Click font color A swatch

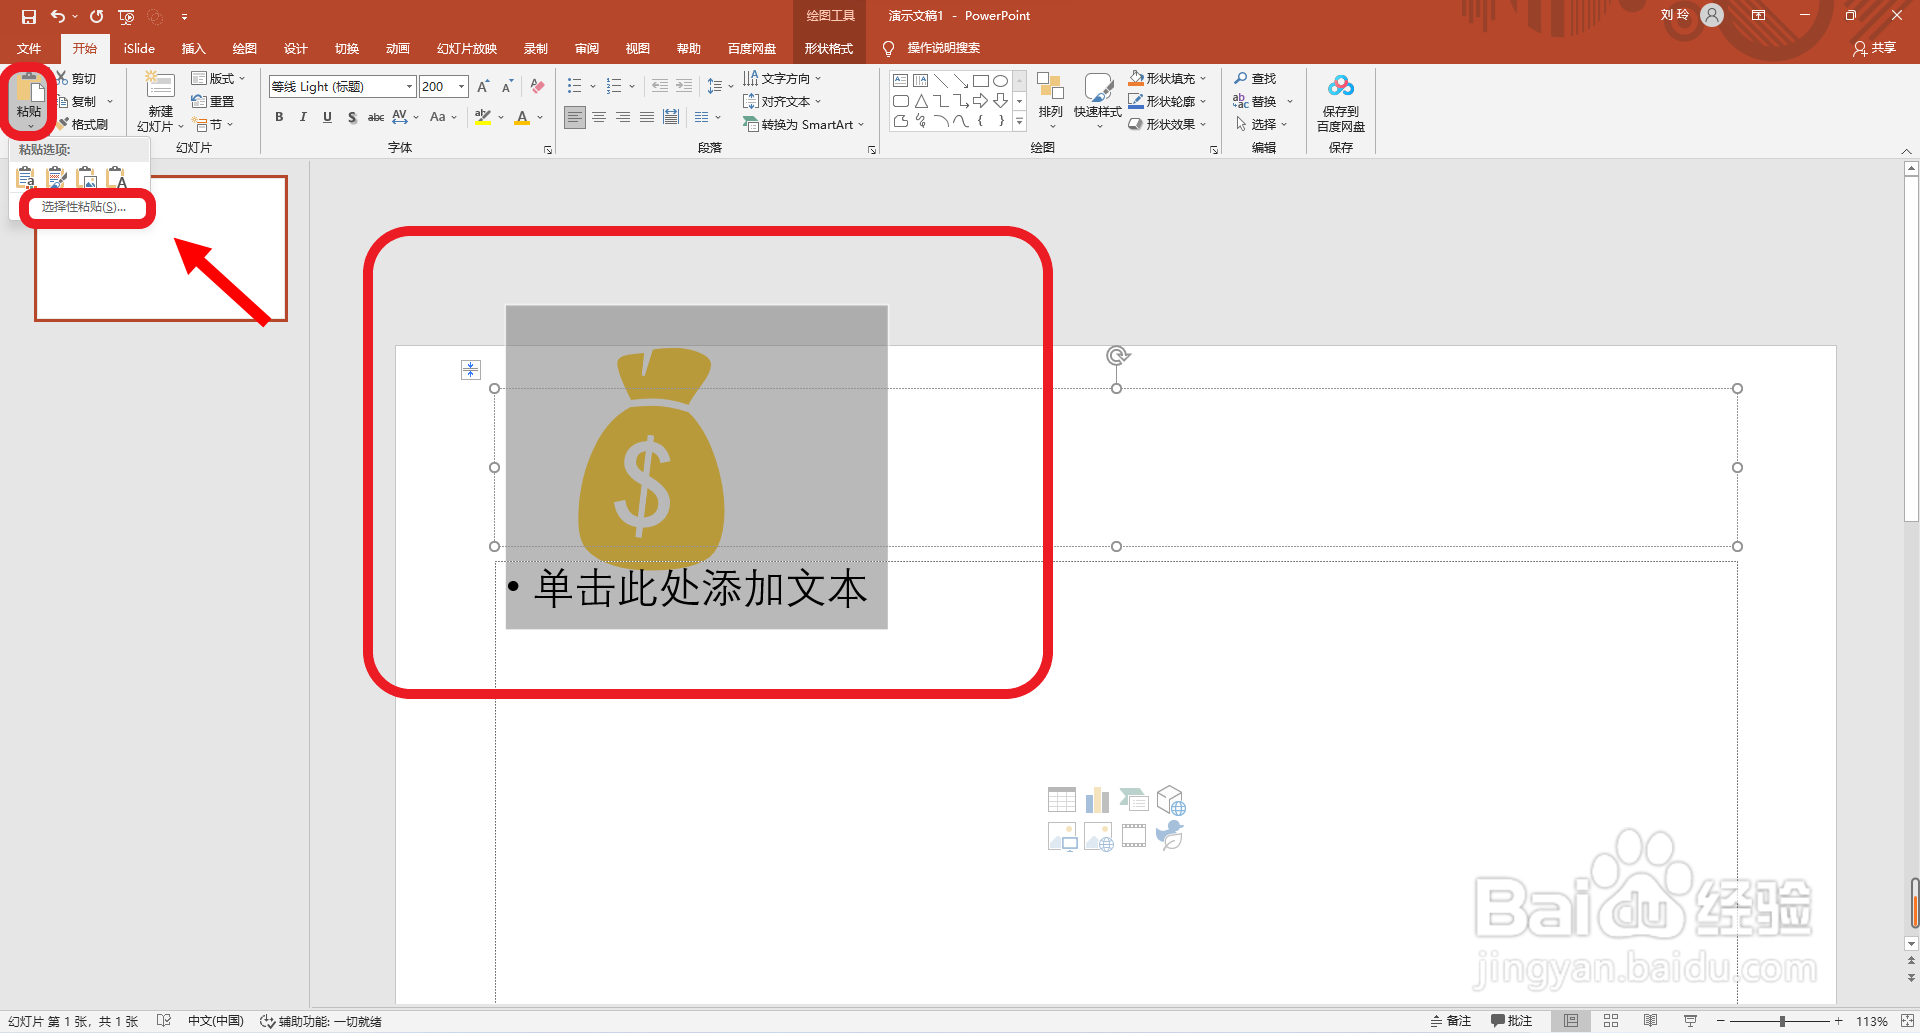pos(522,117)
